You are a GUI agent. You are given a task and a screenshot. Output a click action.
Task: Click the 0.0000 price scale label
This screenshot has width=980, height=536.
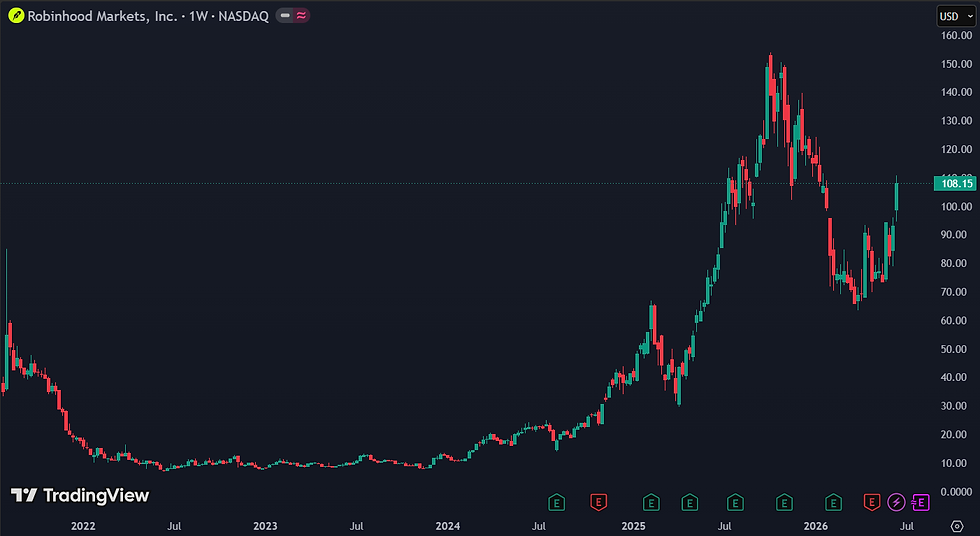(x=957, y=492)
